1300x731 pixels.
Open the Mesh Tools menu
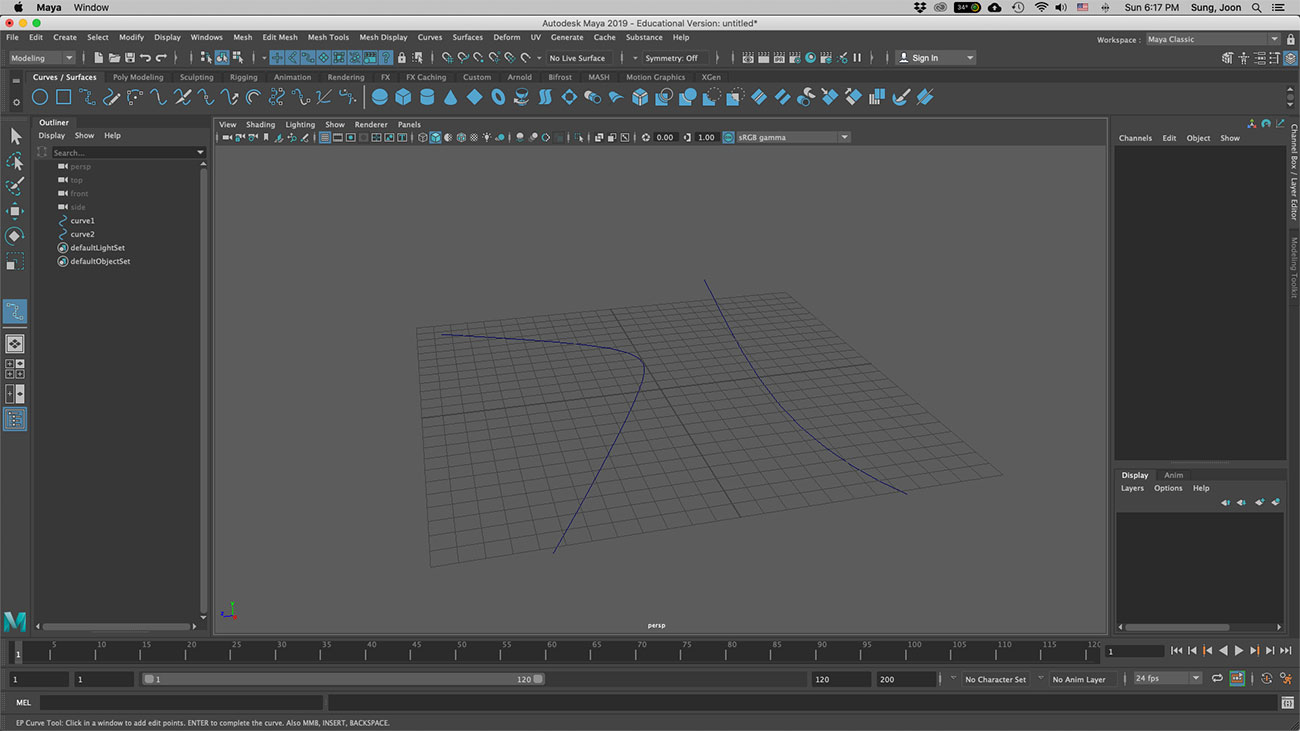click(328, 37)
